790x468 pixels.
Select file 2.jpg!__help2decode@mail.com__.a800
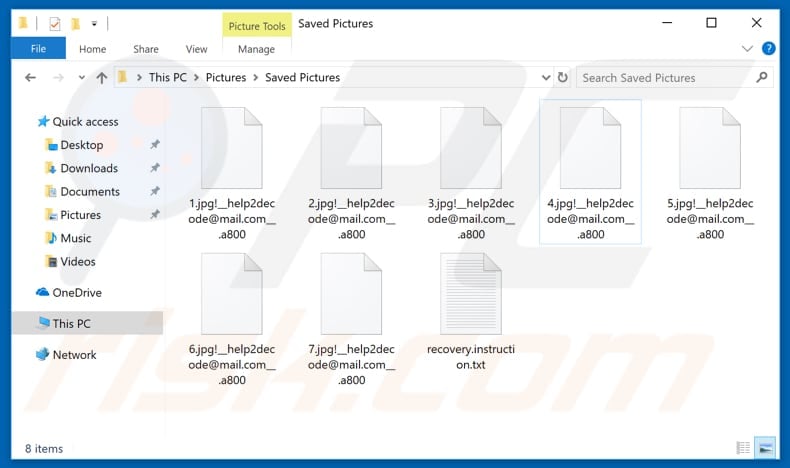pyautogui.click(x=351, y=173)
